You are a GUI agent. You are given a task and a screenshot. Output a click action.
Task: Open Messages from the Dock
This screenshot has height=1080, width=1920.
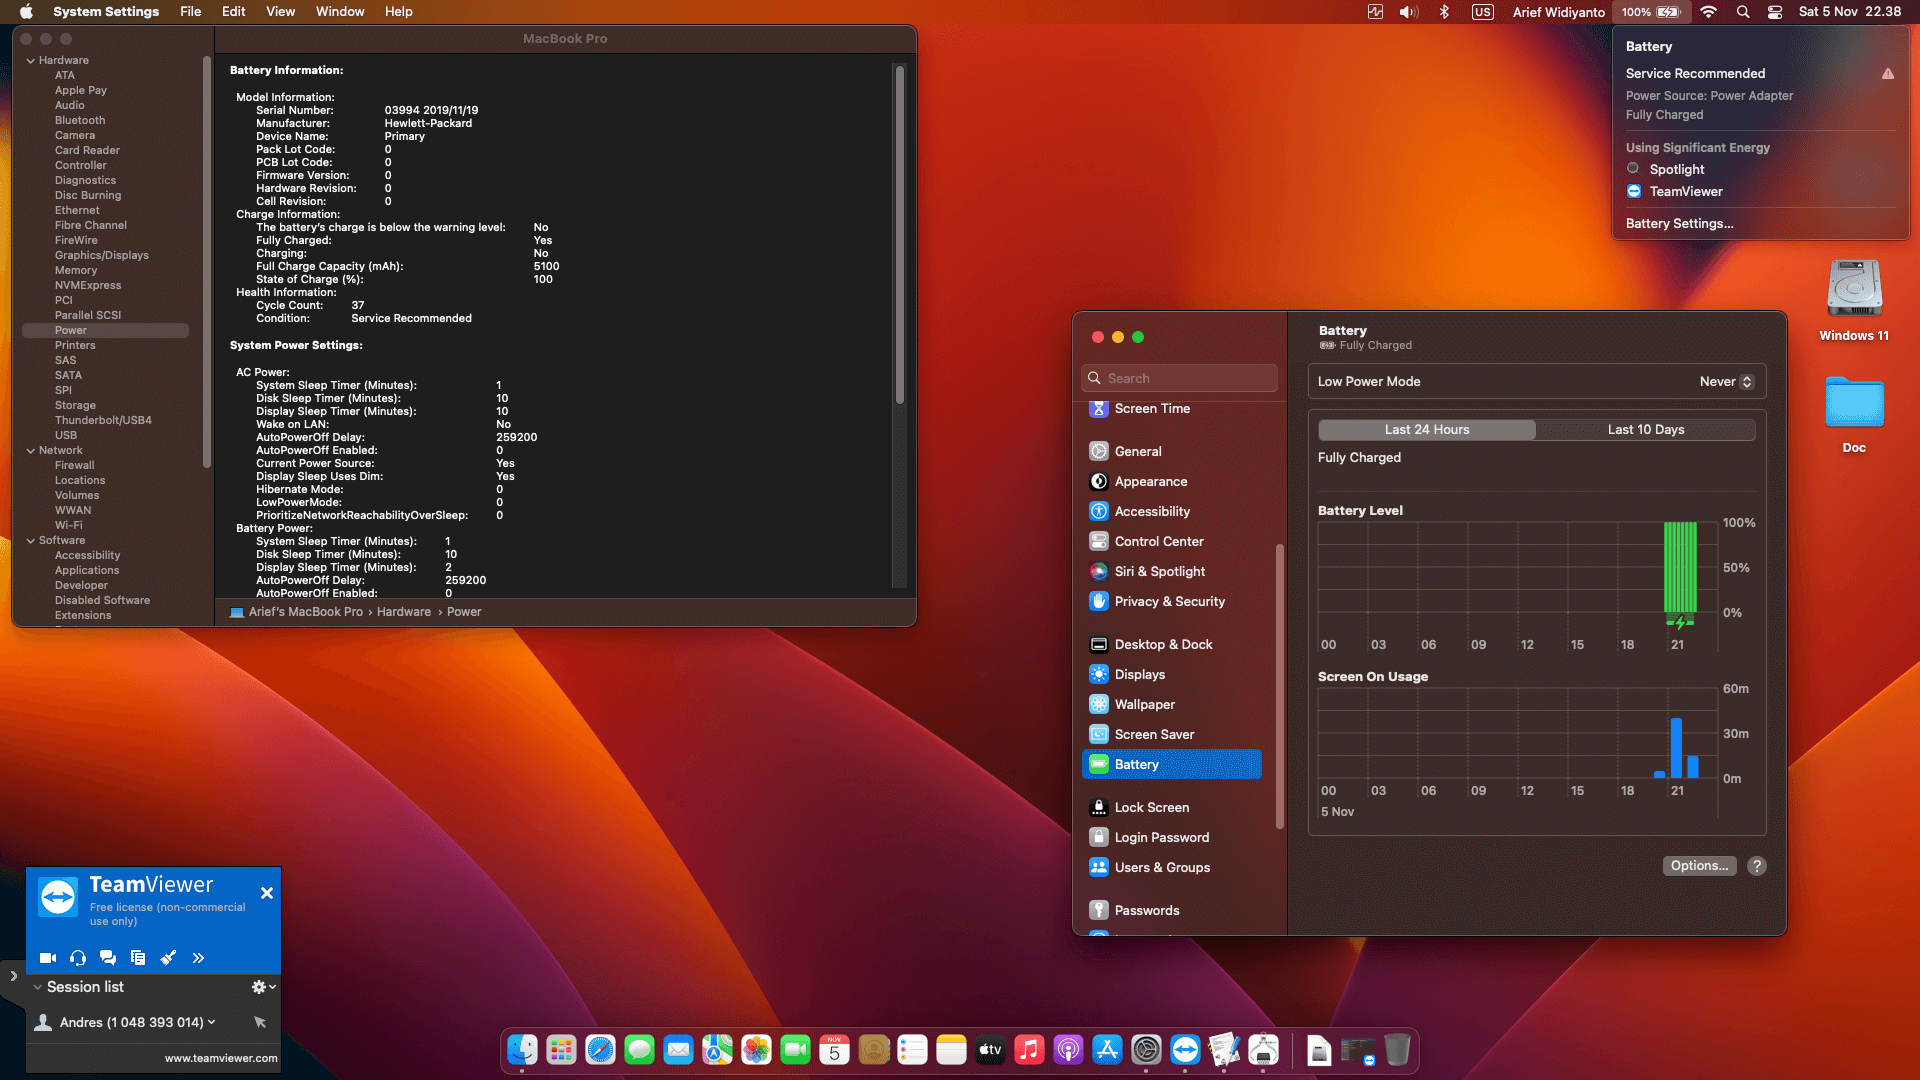639,1050
